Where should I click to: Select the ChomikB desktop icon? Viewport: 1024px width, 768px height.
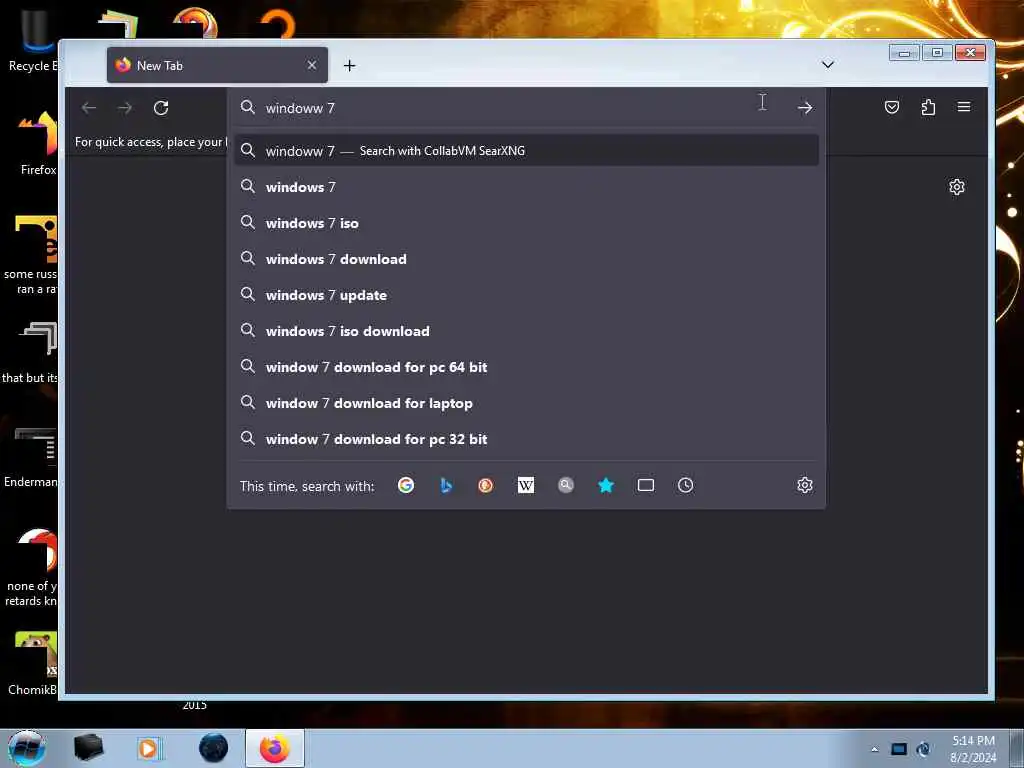coord(33,664)
